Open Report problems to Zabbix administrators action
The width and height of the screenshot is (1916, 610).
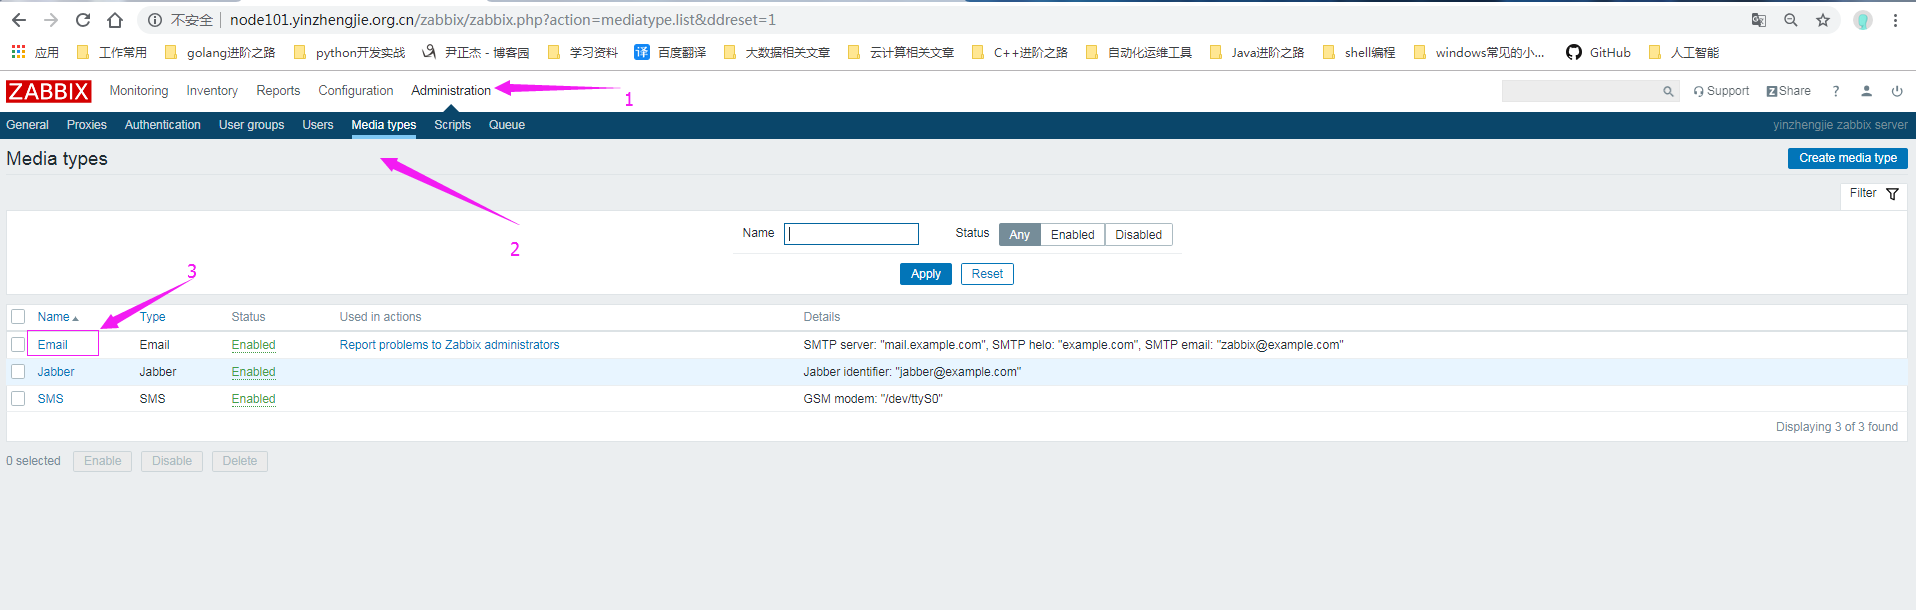click(x=449, y=345)
